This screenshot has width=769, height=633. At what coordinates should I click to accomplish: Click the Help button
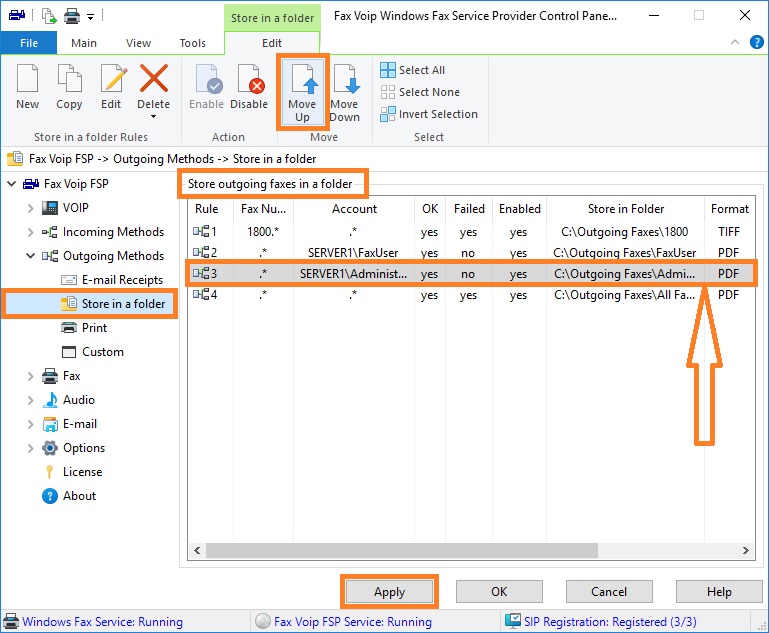click(x=719, y=592)
